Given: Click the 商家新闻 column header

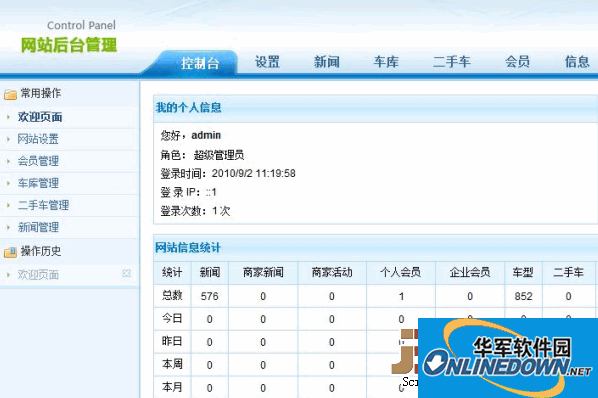Looking at the screenshot, I should 263,273.
